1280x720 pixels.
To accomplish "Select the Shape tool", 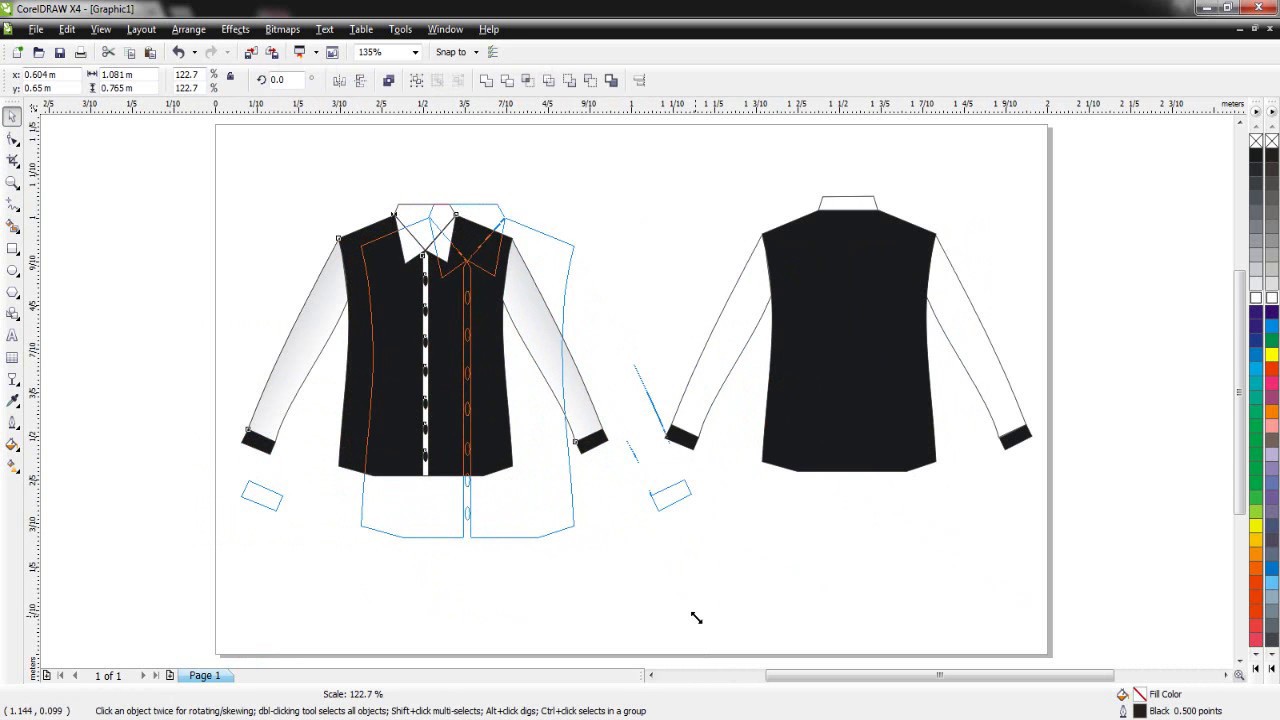I will (12, 139).
